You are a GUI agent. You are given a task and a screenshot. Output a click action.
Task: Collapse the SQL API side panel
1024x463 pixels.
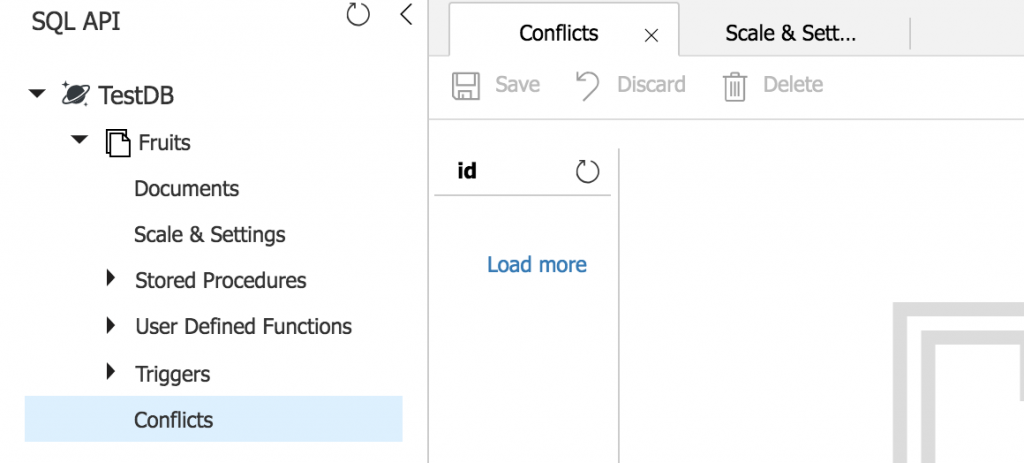click(405, 15)
